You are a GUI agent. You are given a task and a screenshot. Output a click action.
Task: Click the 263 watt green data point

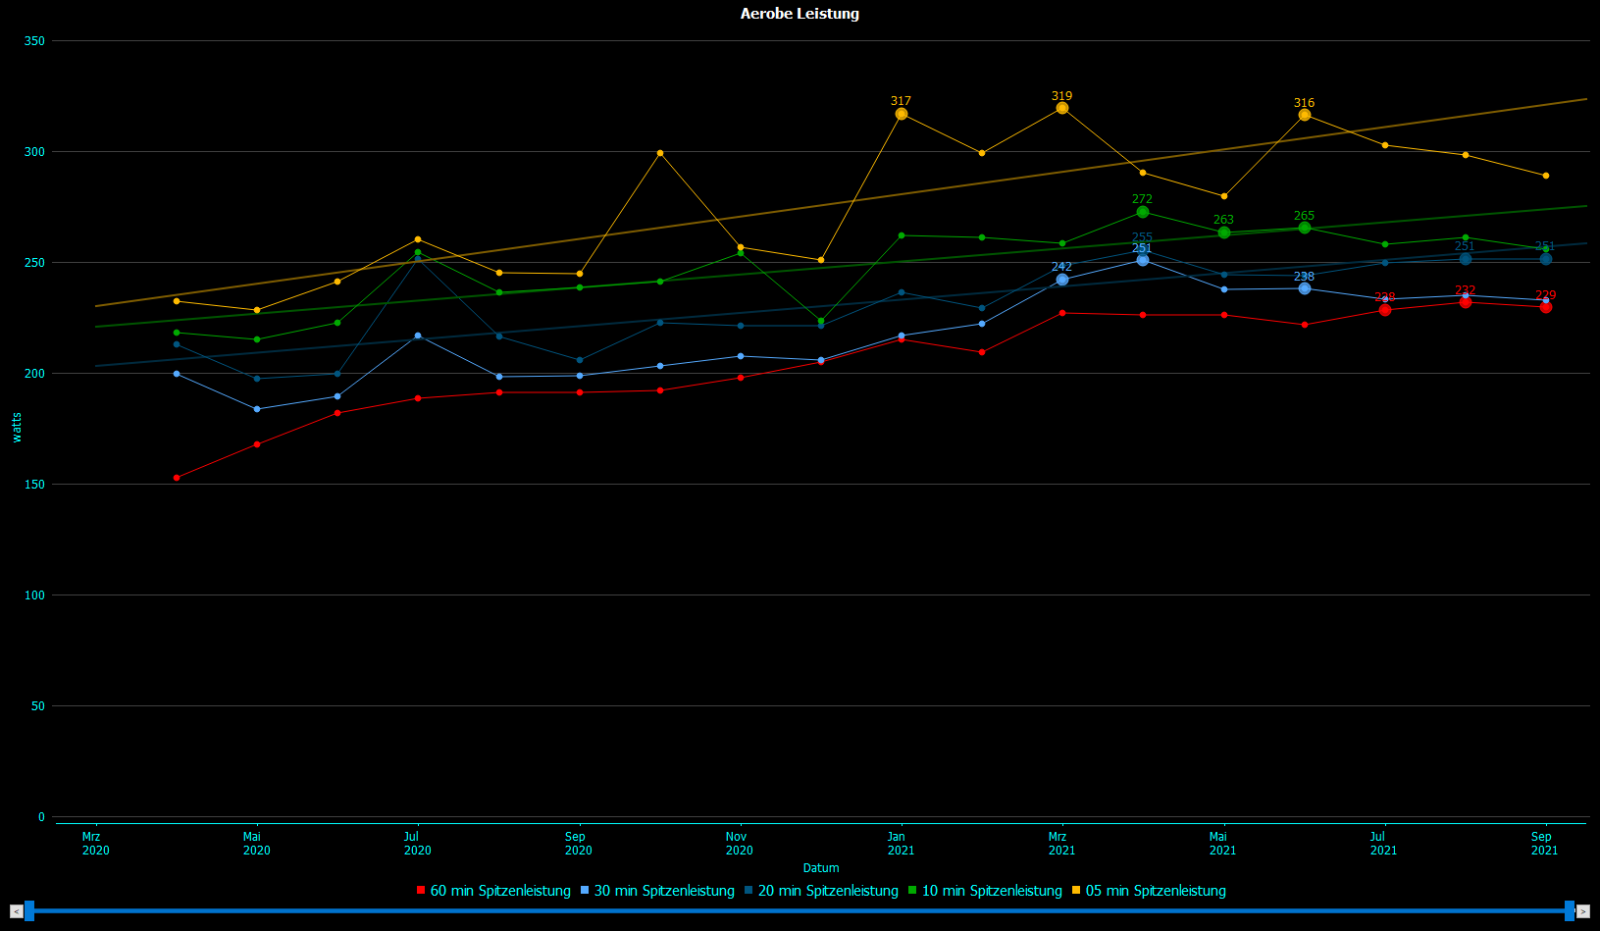click(x=1224, y=233)
